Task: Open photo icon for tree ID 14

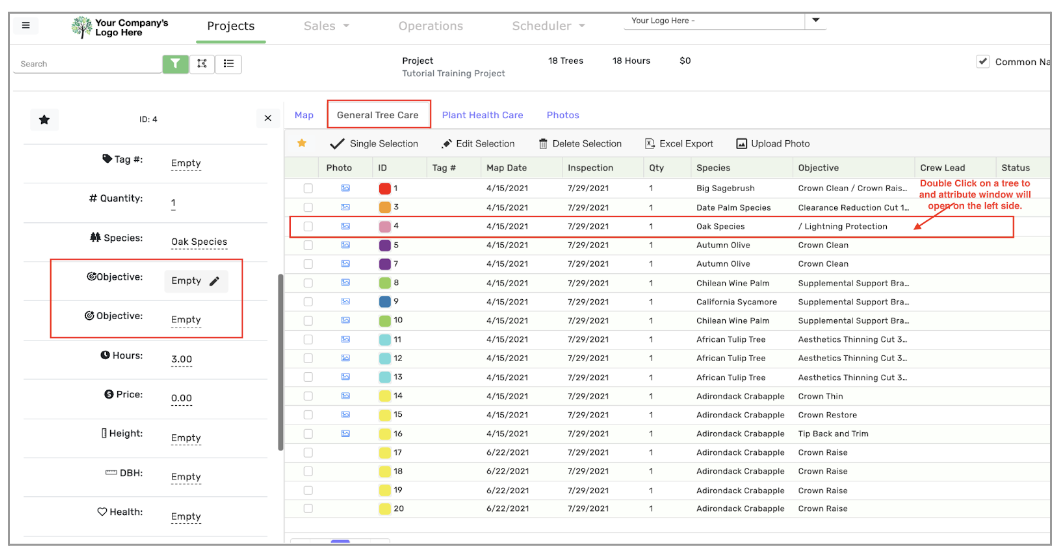Action: [x=345, y=396]
